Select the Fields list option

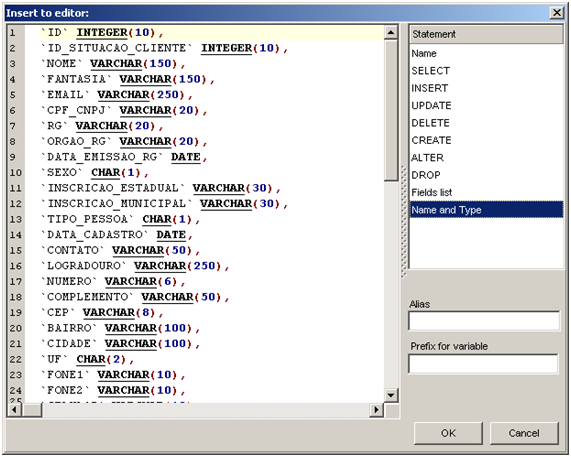point(487,192)
